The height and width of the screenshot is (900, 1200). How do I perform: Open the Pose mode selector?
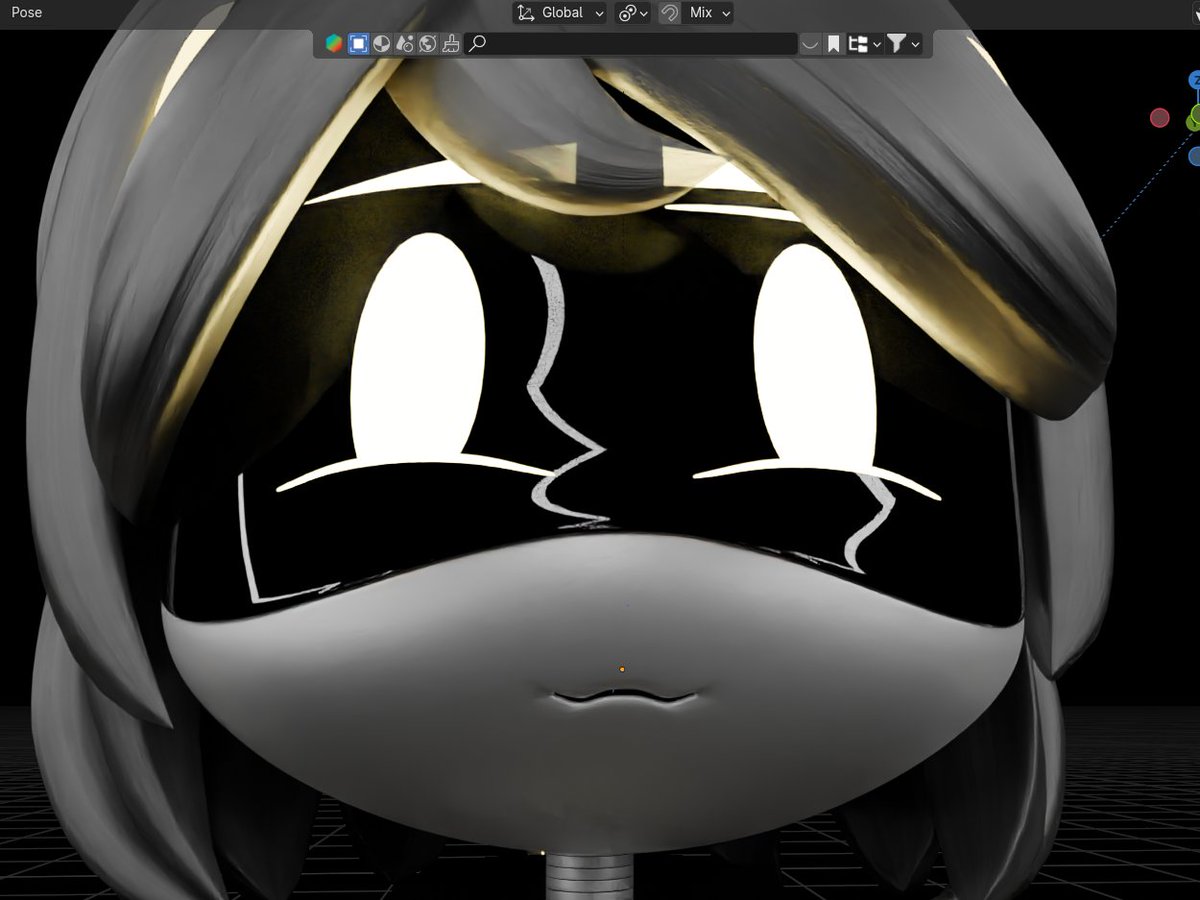[x=27, y=13]
